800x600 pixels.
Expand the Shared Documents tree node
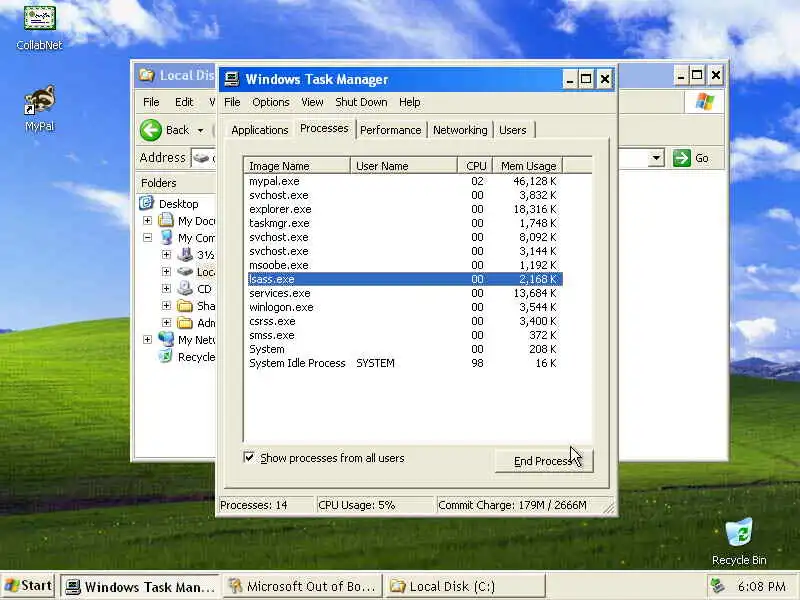(166, 306)
